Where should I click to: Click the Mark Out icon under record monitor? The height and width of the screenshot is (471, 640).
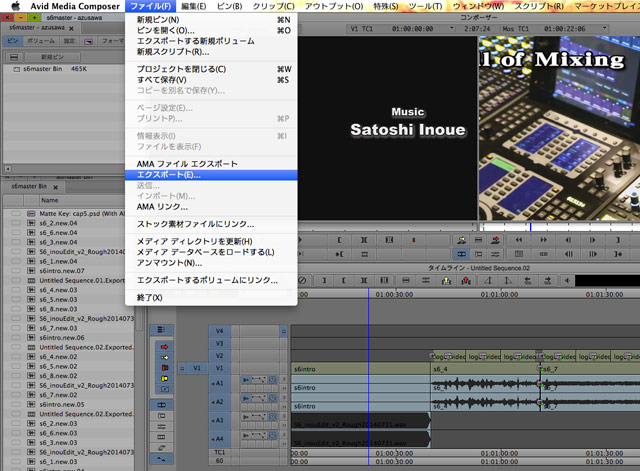tap(618, 240)
